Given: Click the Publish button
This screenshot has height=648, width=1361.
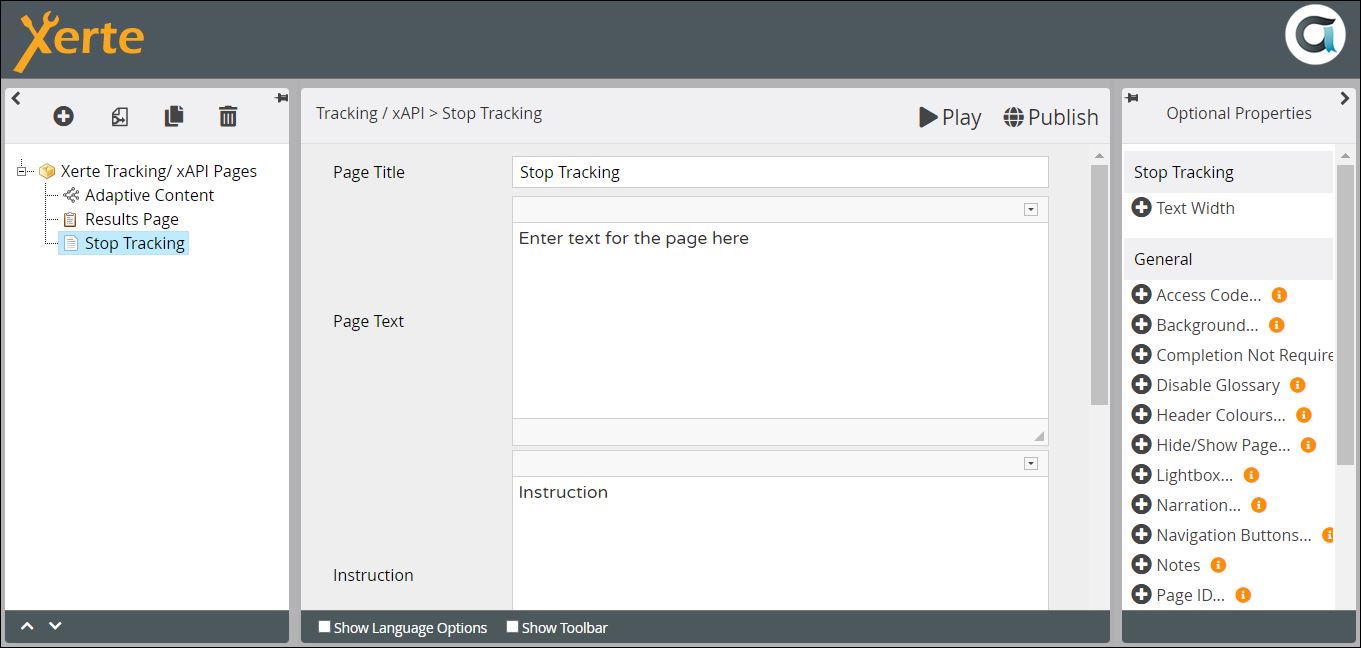Looking at the screenshot, I should point(1051,117).
